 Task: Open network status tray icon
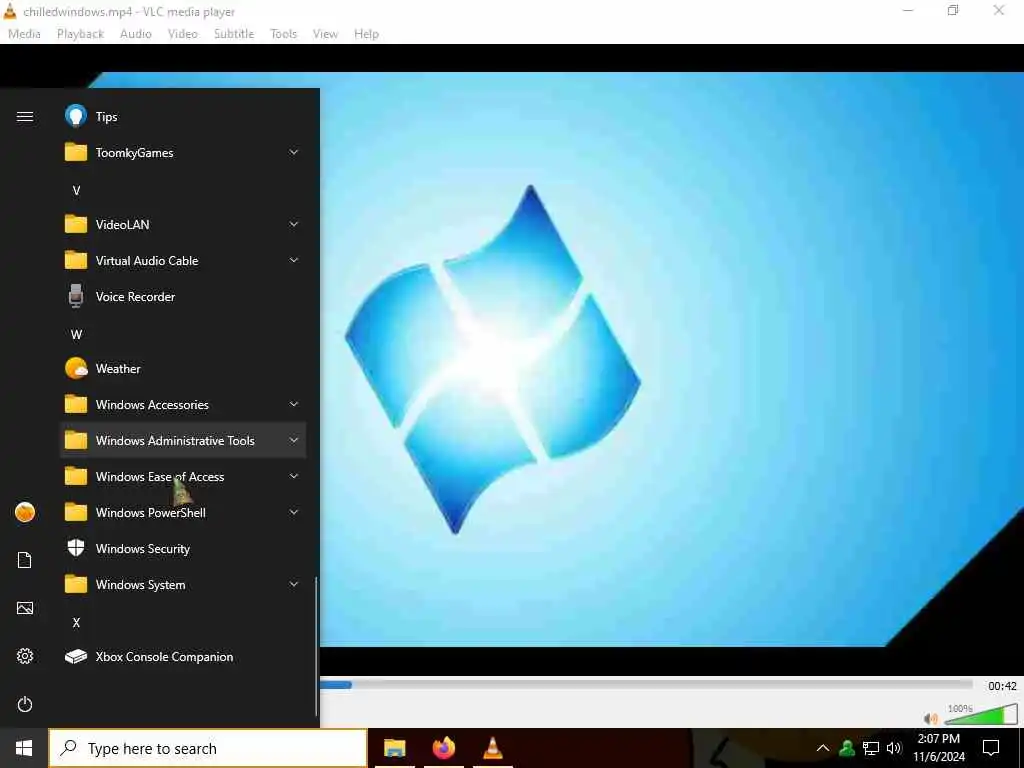point(871,748)
